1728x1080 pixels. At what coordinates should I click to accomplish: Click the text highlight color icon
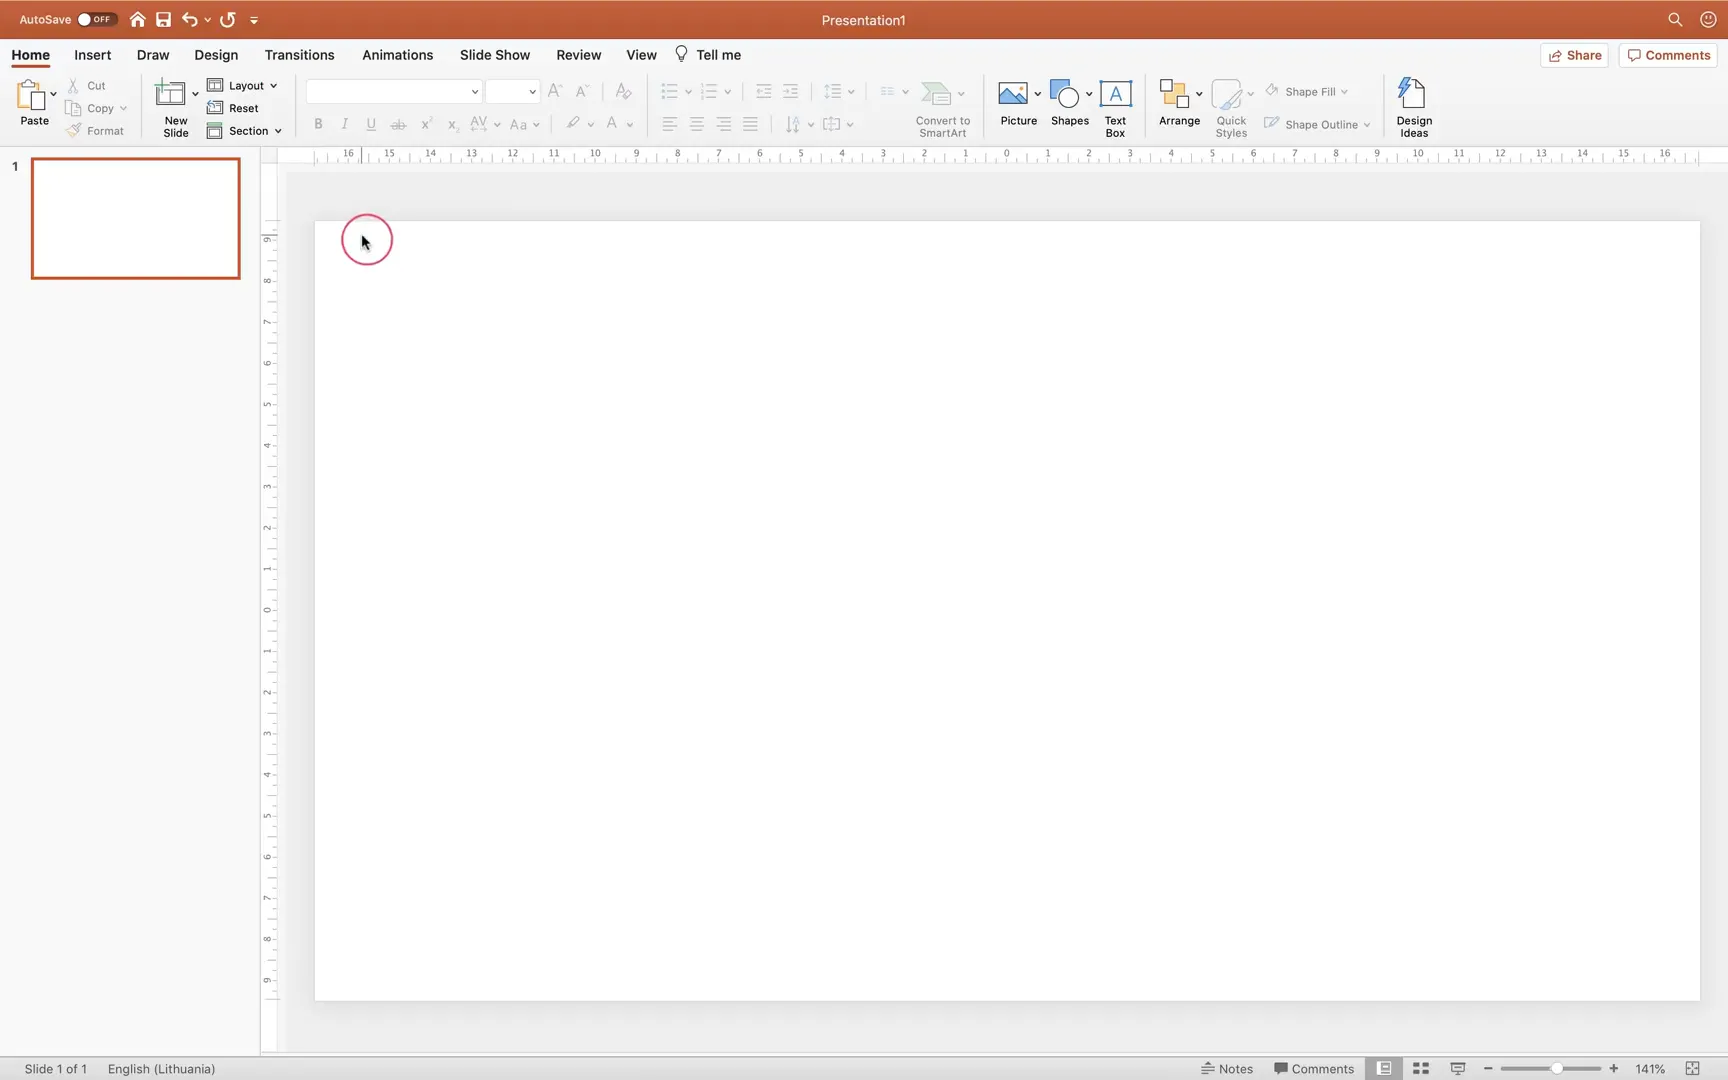click(573, 123)
